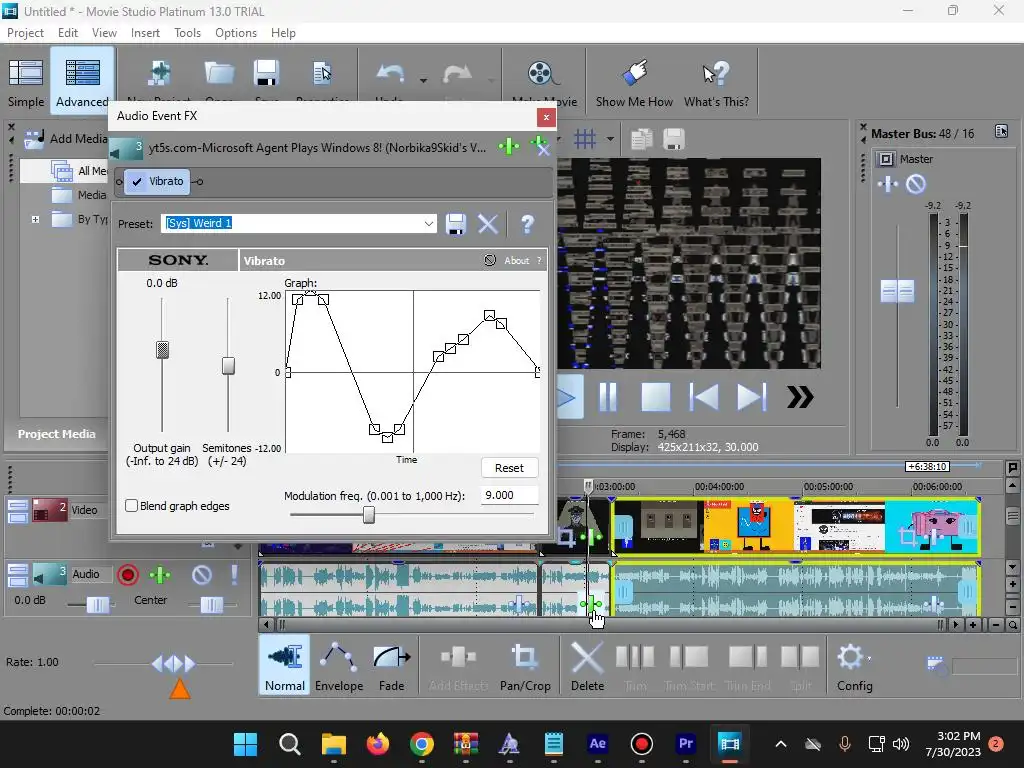Viewport: 1024px width, 768px height.
Task: Open Make Movie film reel icon
Action: tap(543, 74)
